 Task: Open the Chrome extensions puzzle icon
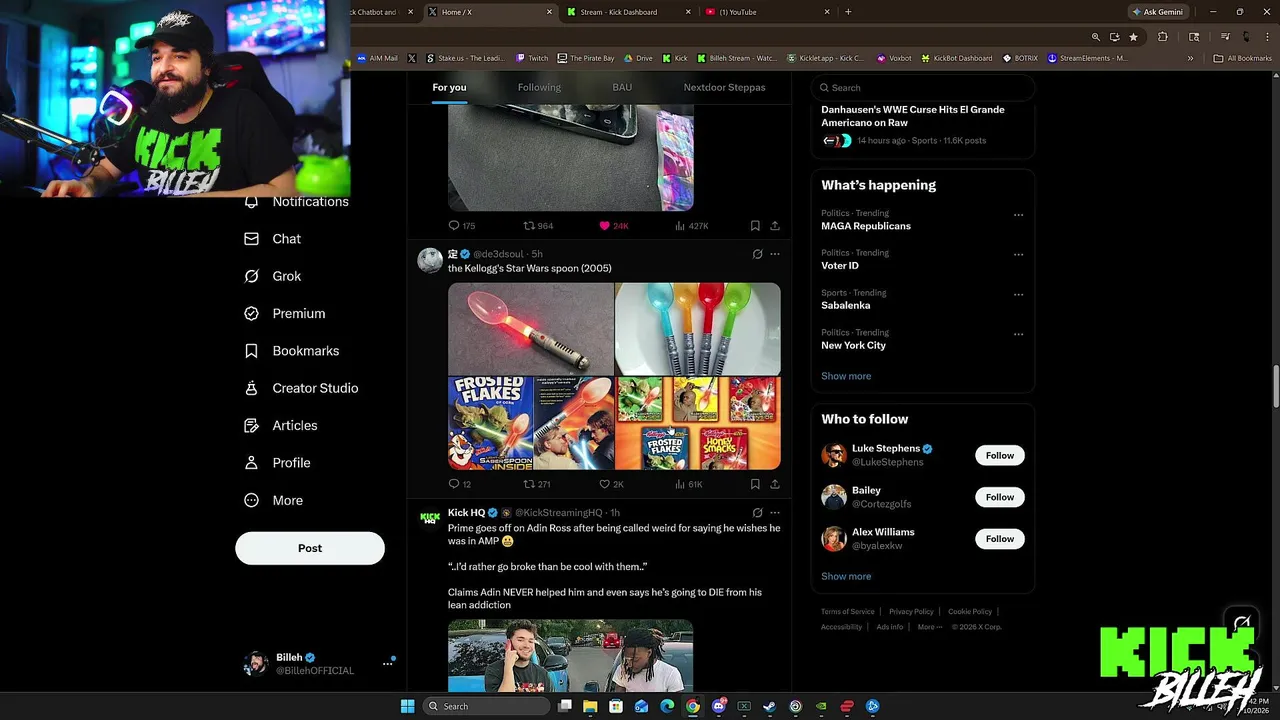click(x=1162, y=37)
